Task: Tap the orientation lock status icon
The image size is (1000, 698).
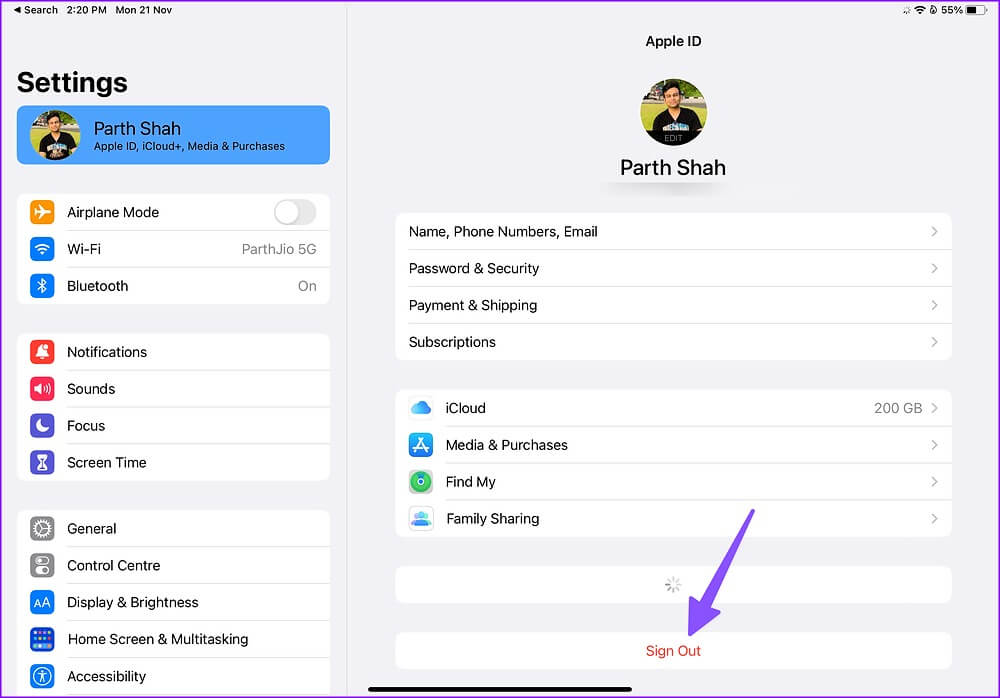Action: [x=933, y=10]
